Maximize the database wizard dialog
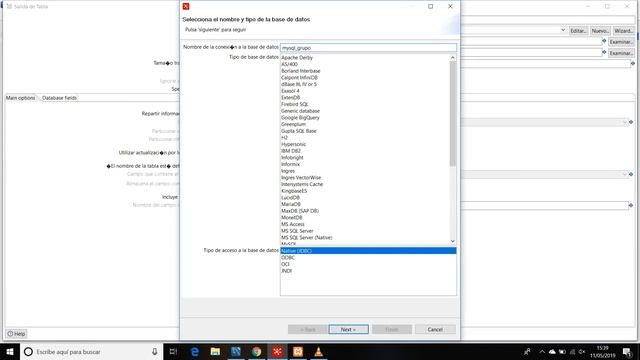The width and height of the screenshot is (640, 360). click(x=430, y=6)
